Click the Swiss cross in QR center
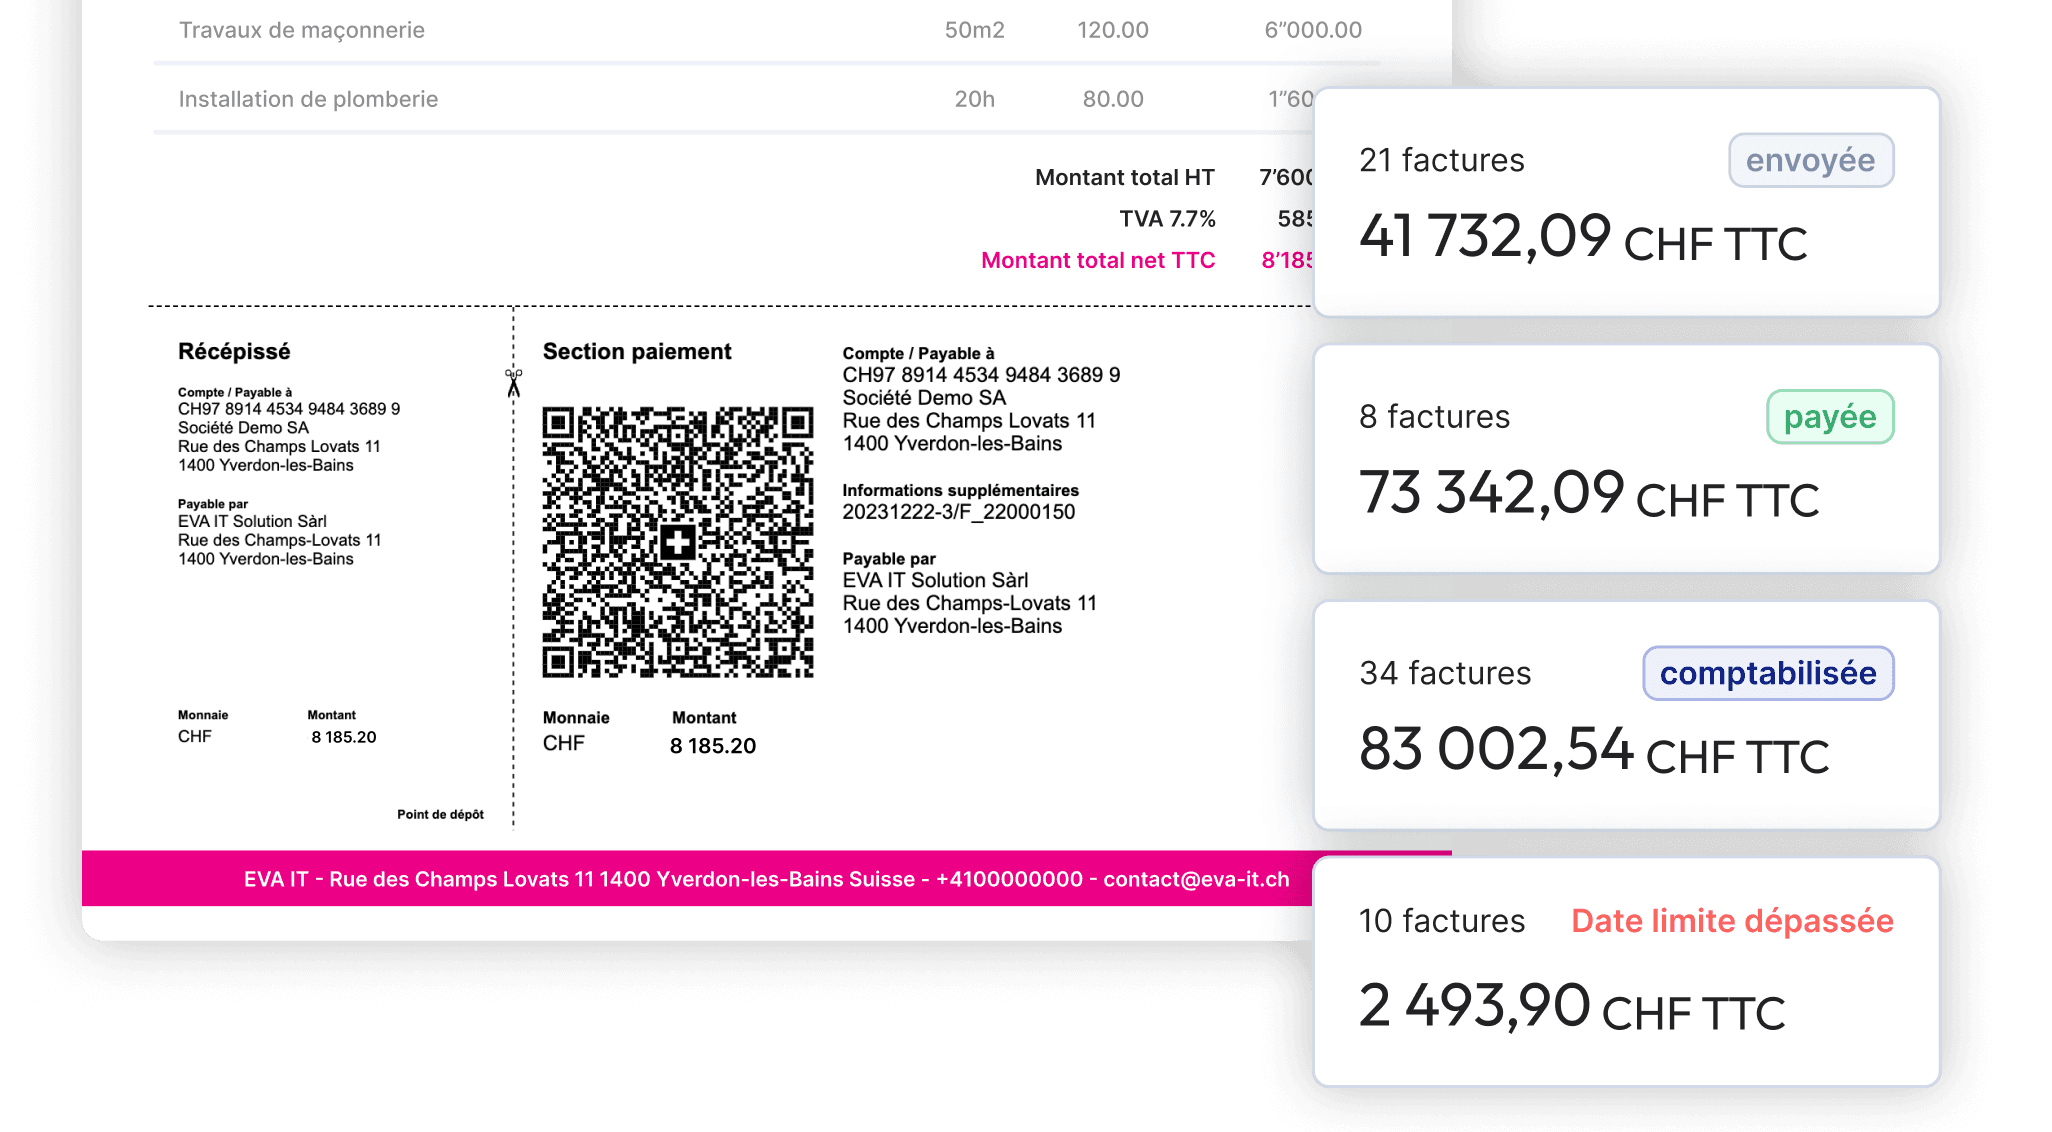Viewport: 2052px width, 1132px height. tap(678, 544)
